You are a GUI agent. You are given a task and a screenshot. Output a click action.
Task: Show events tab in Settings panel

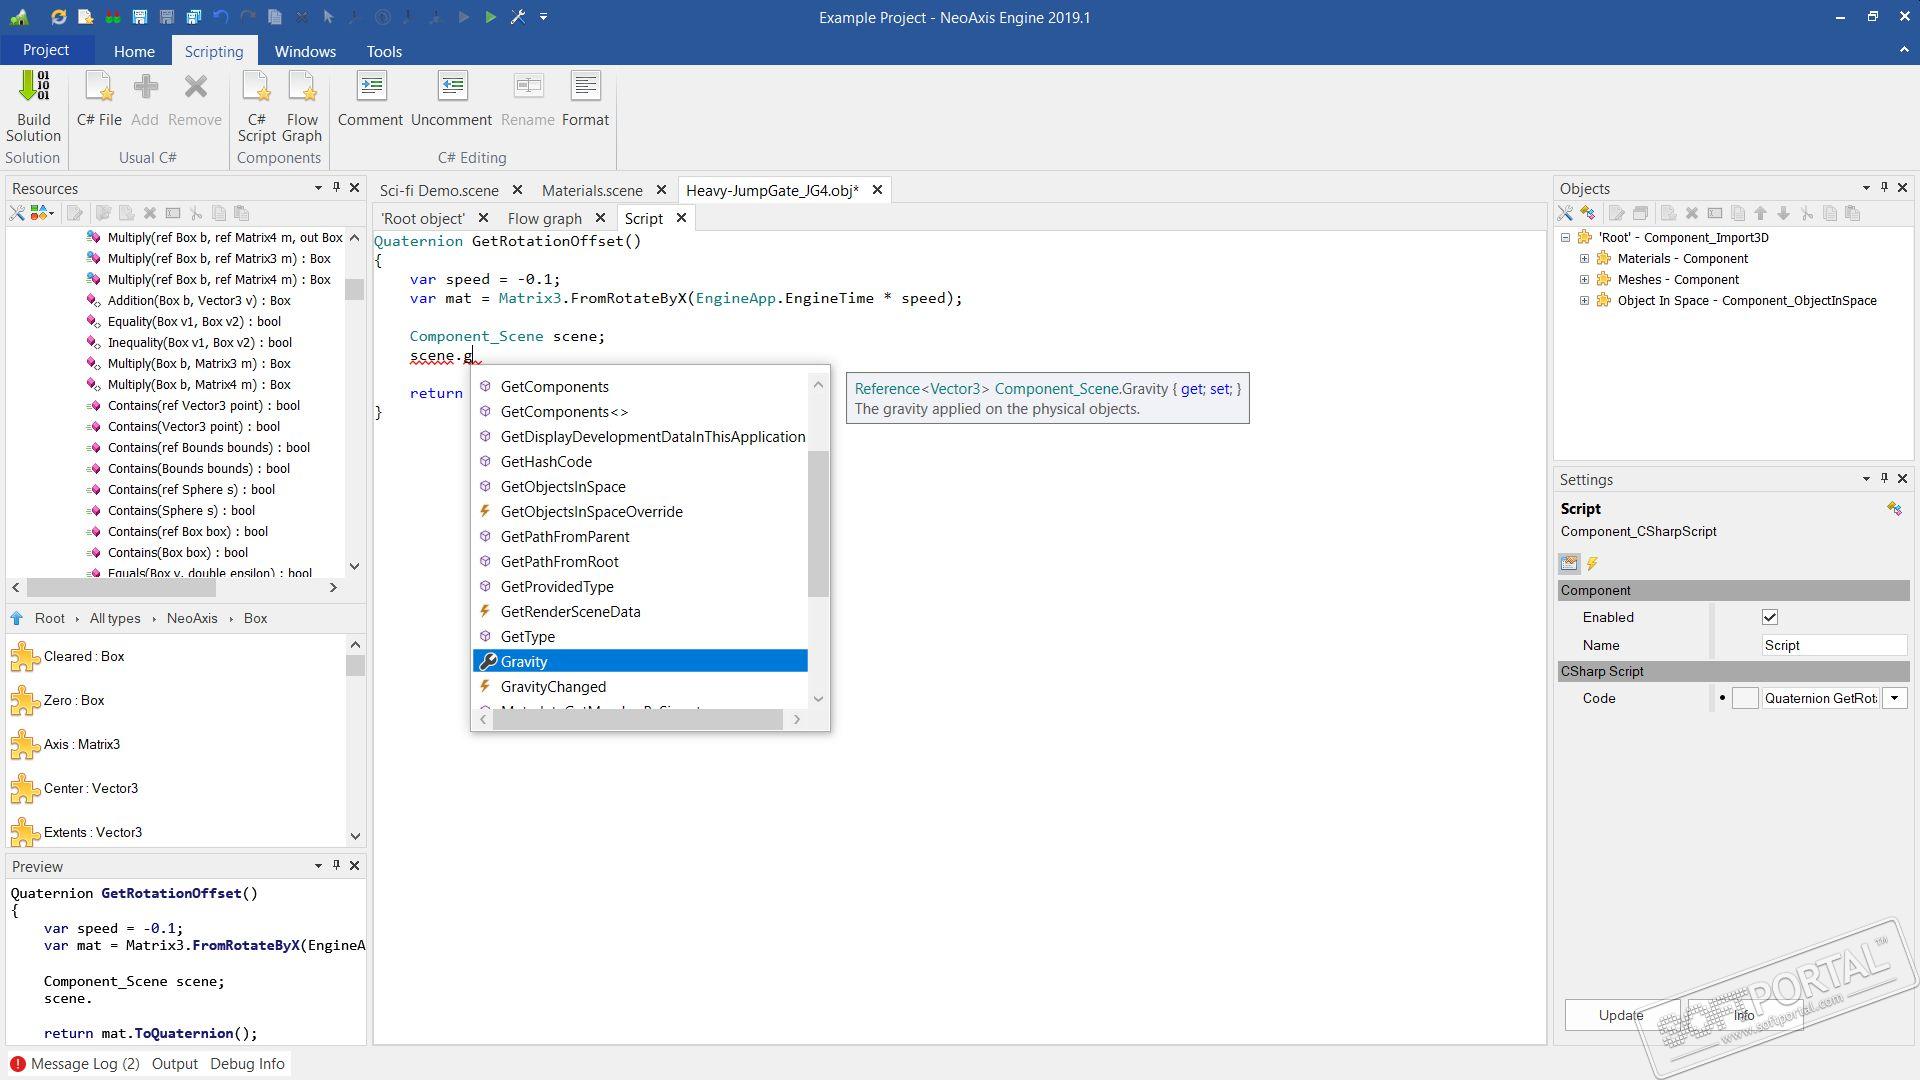pos(1592,564)
